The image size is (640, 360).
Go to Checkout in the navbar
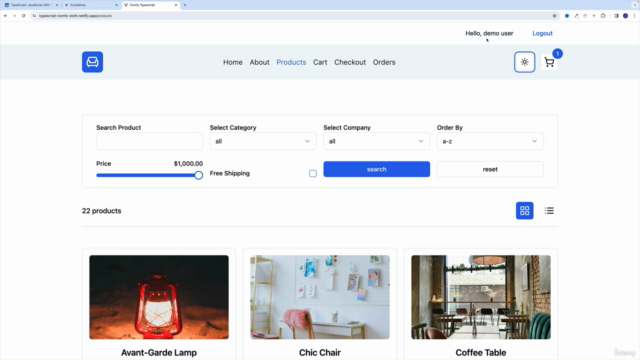tap(350, 62)
